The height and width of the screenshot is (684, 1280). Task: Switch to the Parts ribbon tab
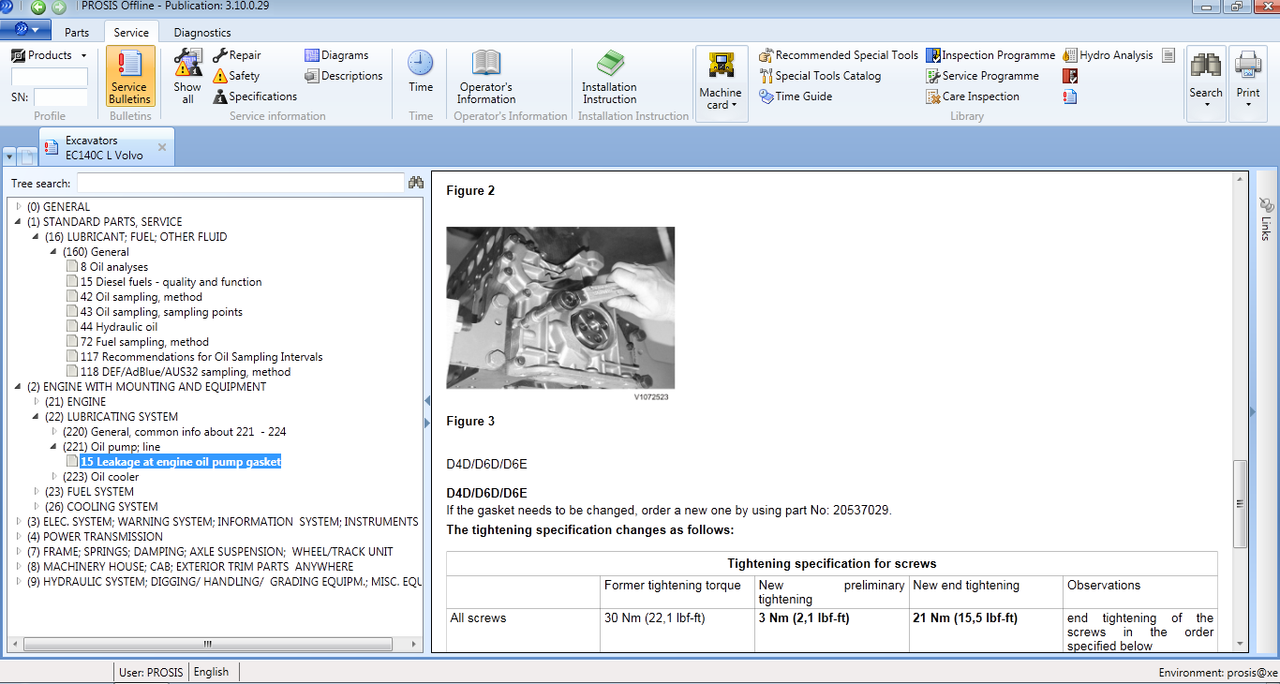pyautogui.click(x=77, y=32)
